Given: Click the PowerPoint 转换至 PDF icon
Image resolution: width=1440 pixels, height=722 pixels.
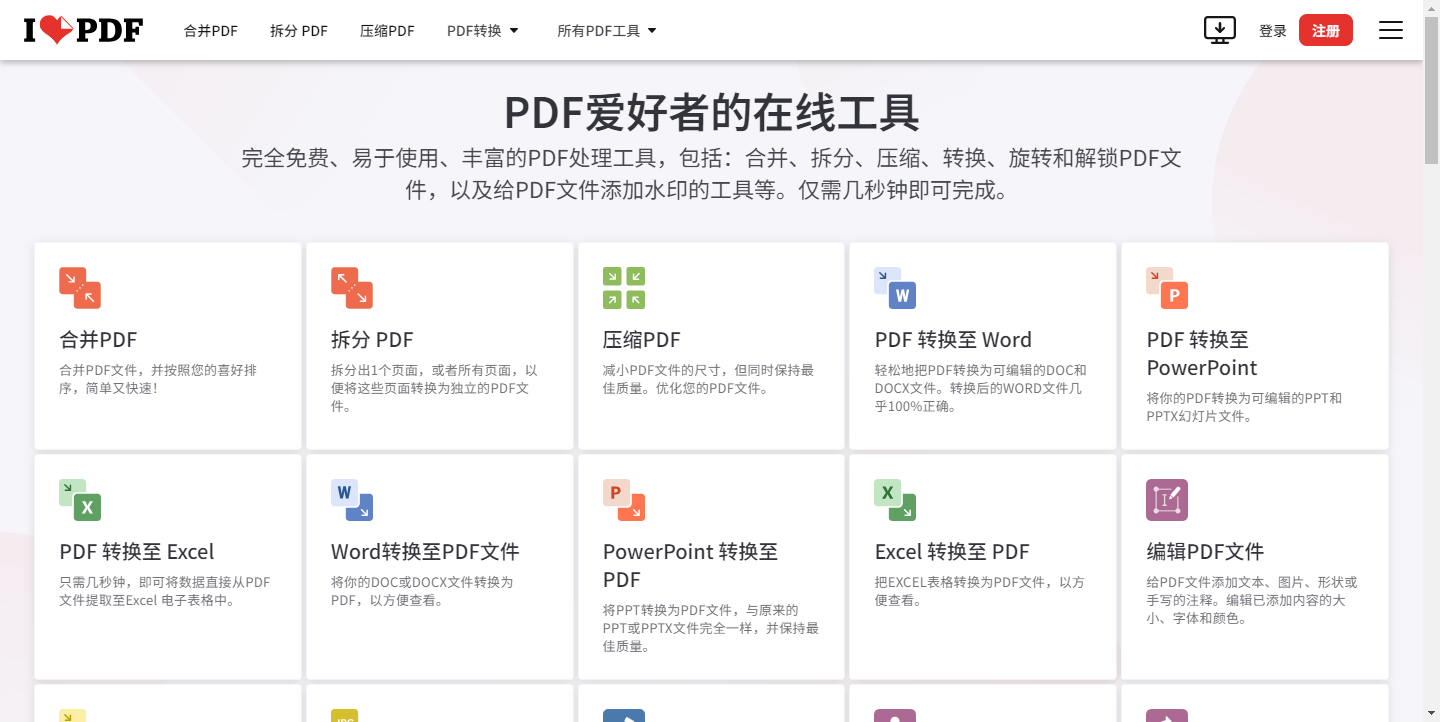Looking at the screenshot, I should coord(624,500).
